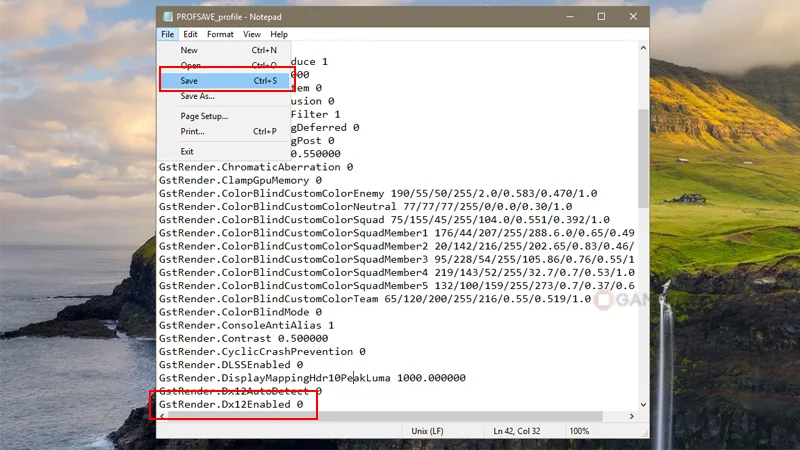Click the ColorBlindCustomColorSquadMember1 line
Image resolution: width=800 pixels, height=450 pixels.
tap(396, 233)
